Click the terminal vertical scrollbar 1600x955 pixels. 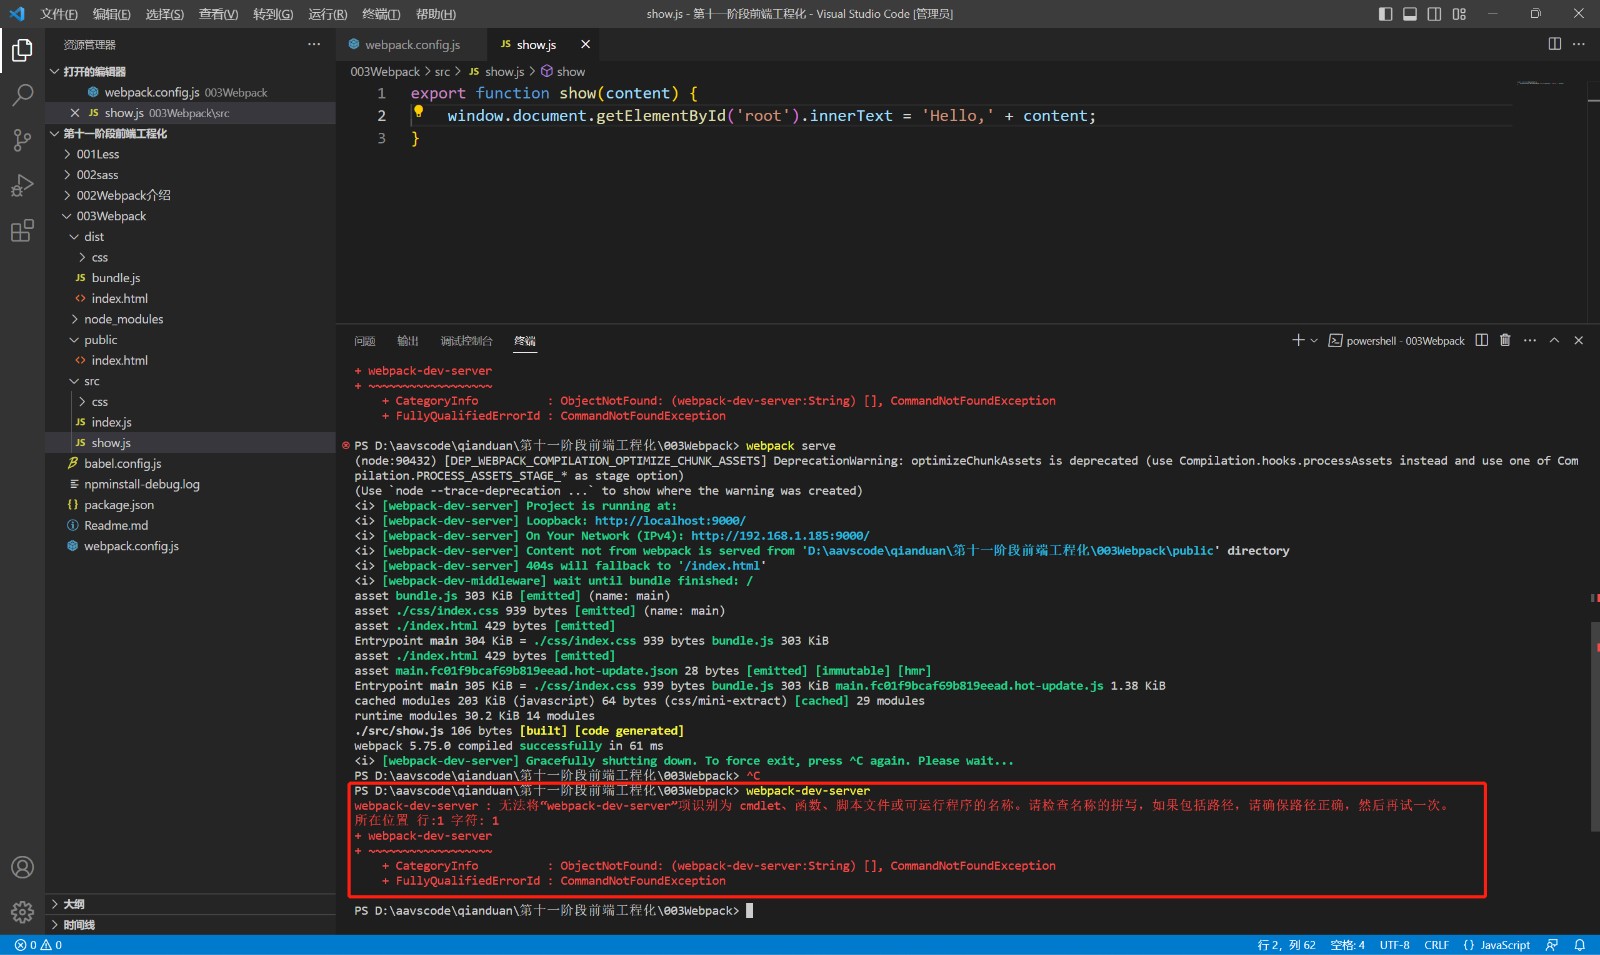pos(1595,726)
